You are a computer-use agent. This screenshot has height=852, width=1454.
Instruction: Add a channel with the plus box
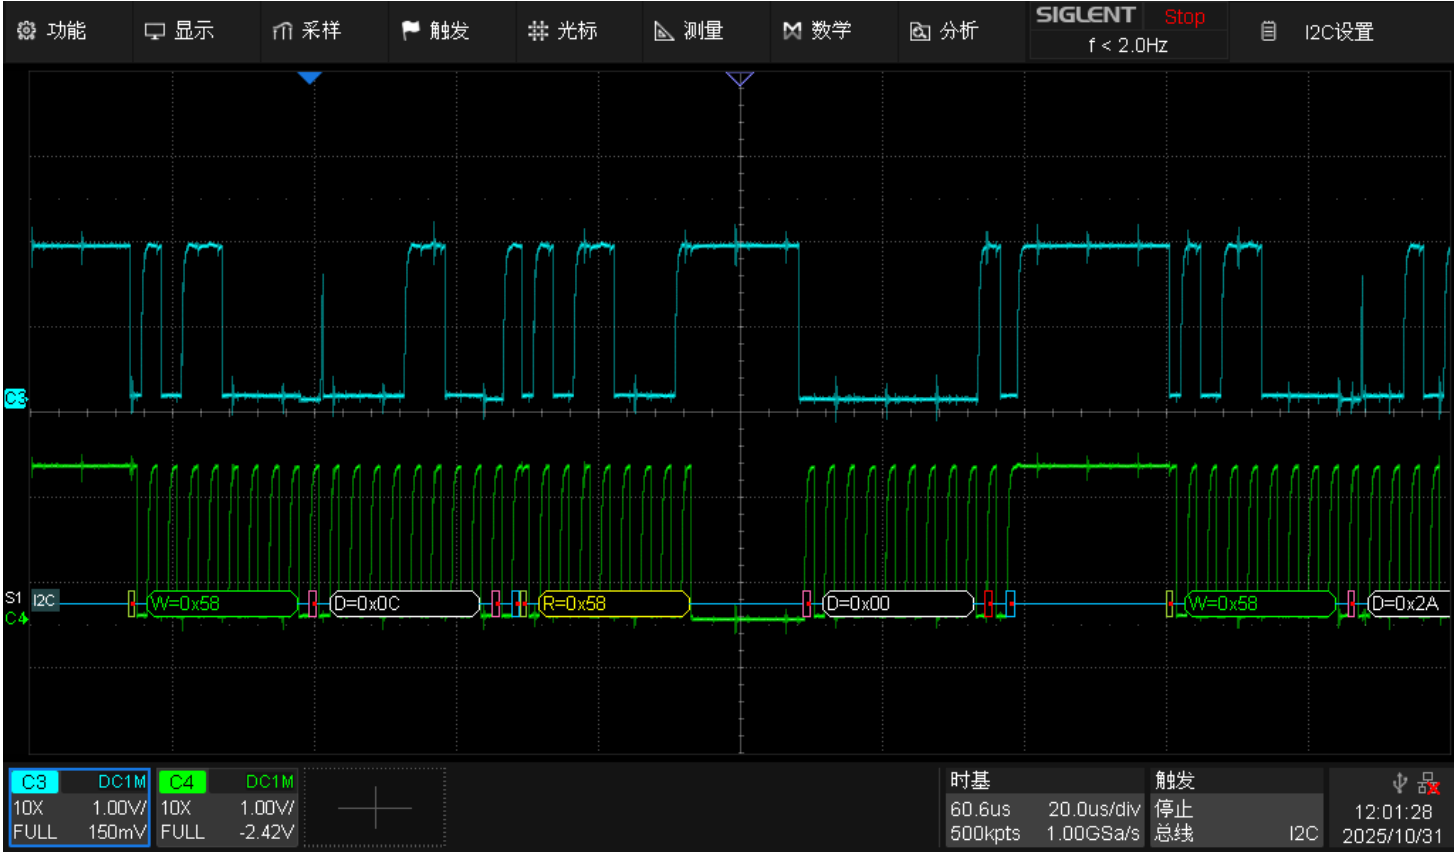tap(375, 807)
